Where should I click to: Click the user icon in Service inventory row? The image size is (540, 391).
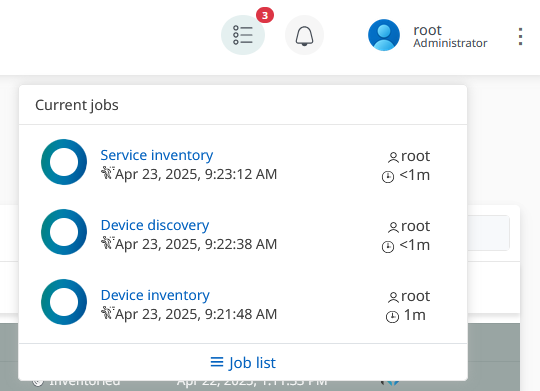393,157
